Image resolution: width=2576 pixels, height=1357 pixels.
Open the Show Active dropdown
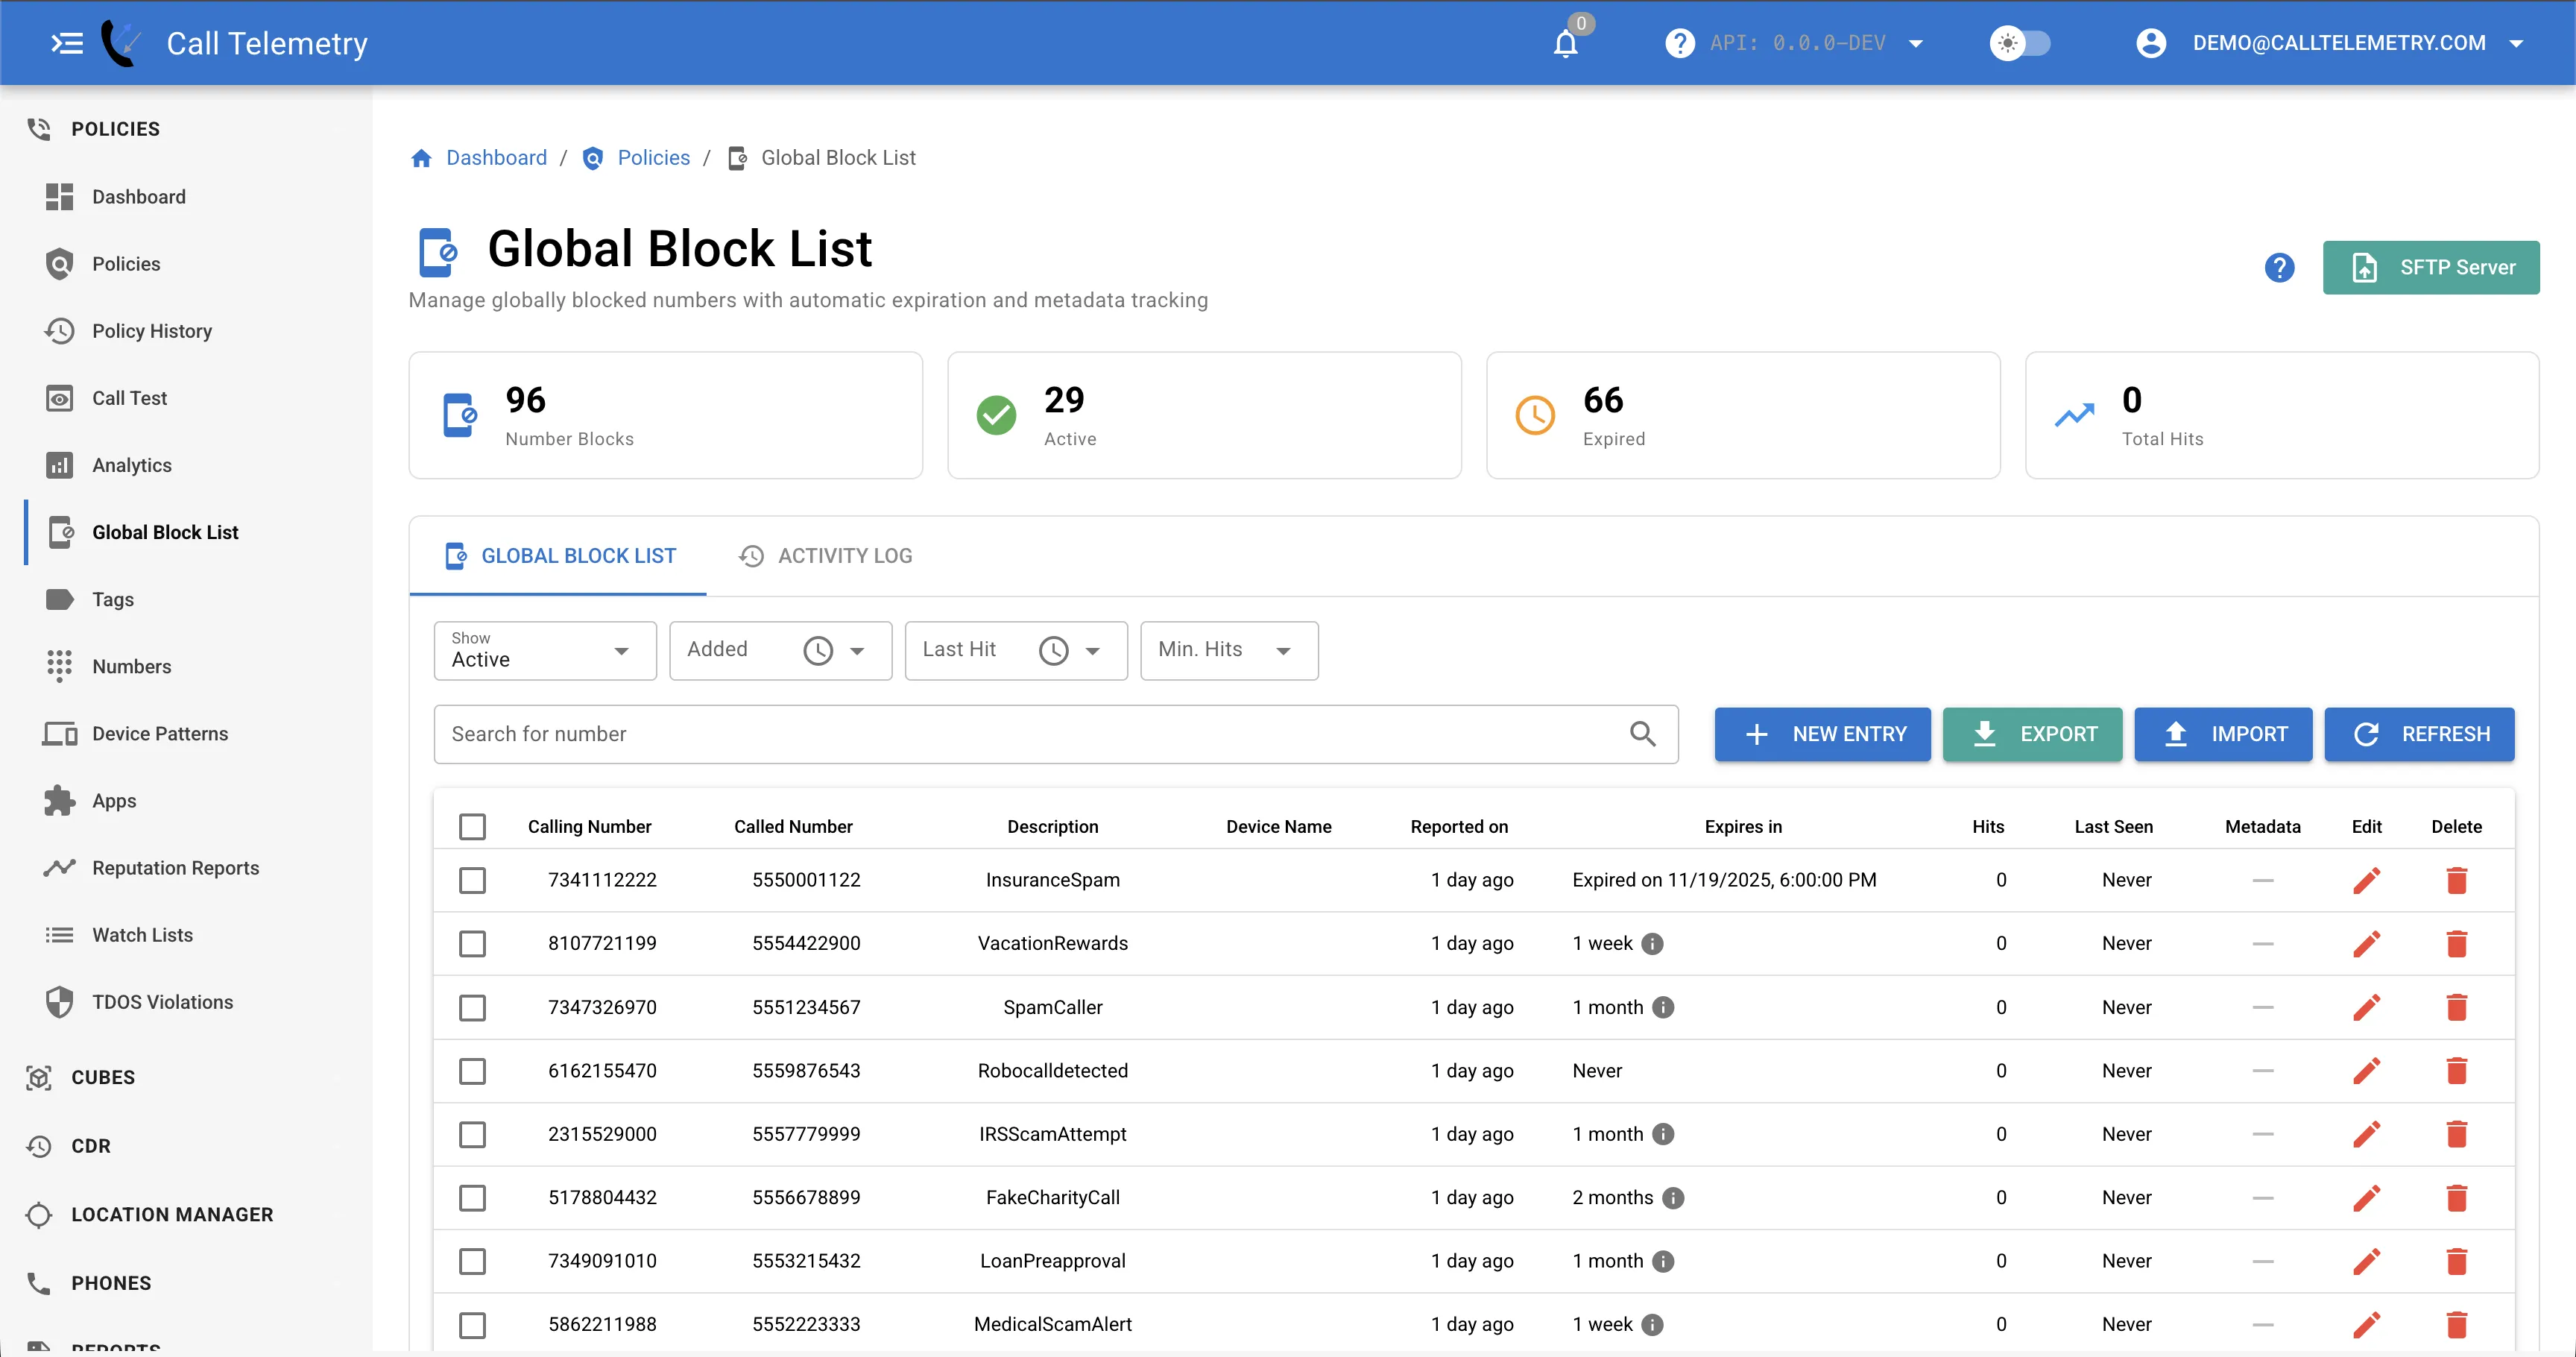click(545, 651)
